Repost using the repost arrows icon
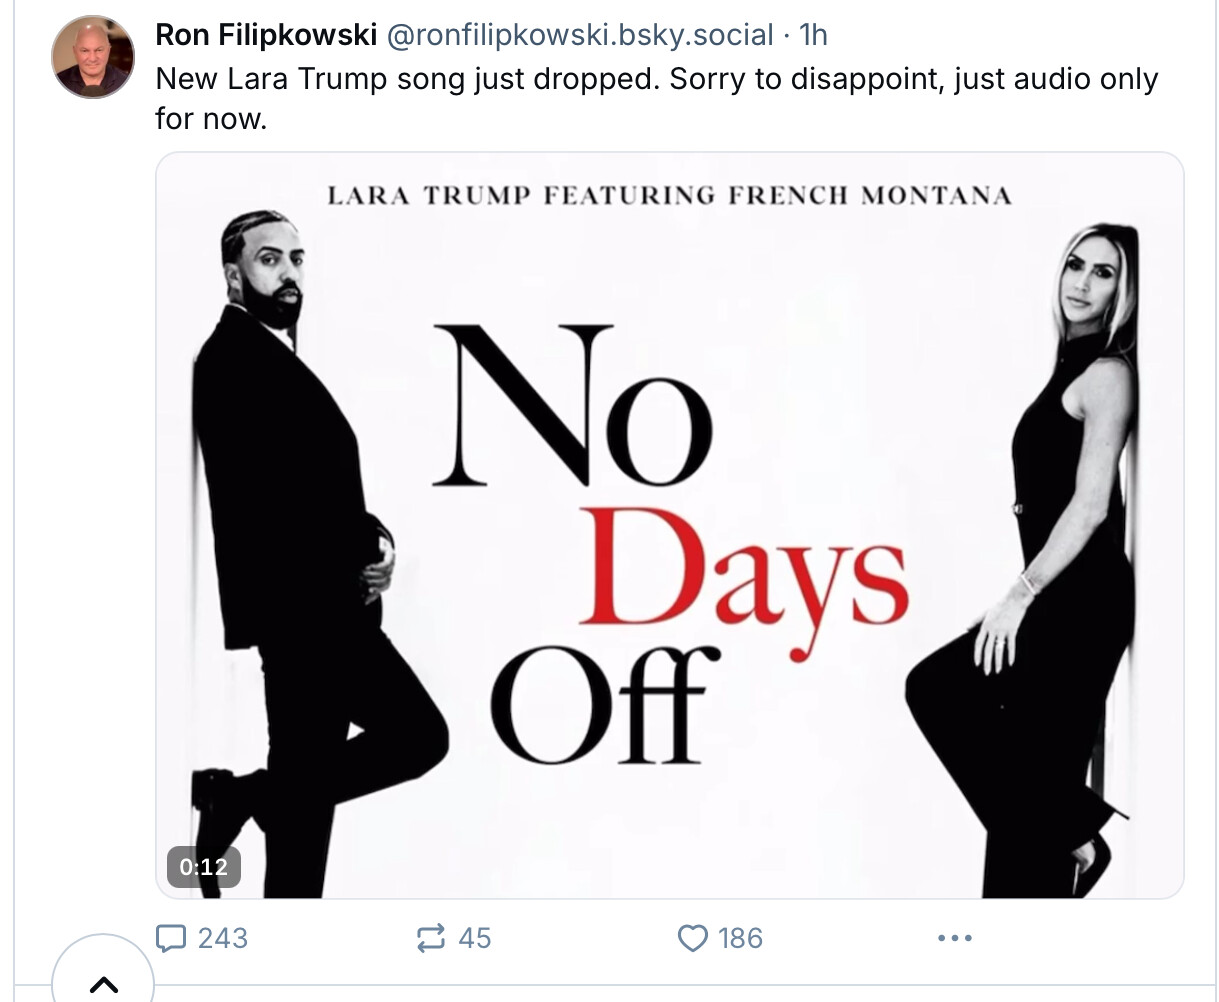1219x1002 pixels. point(430,938)
